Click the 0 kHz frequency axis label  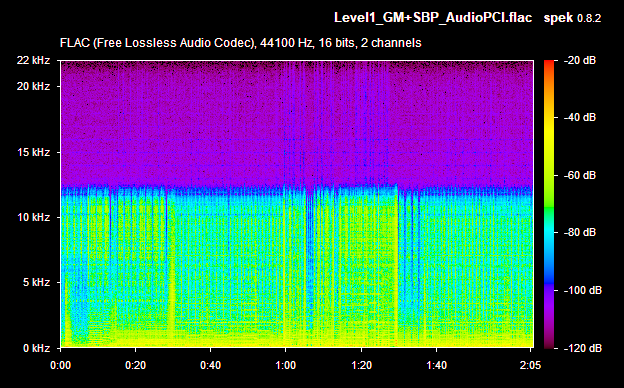36,348
